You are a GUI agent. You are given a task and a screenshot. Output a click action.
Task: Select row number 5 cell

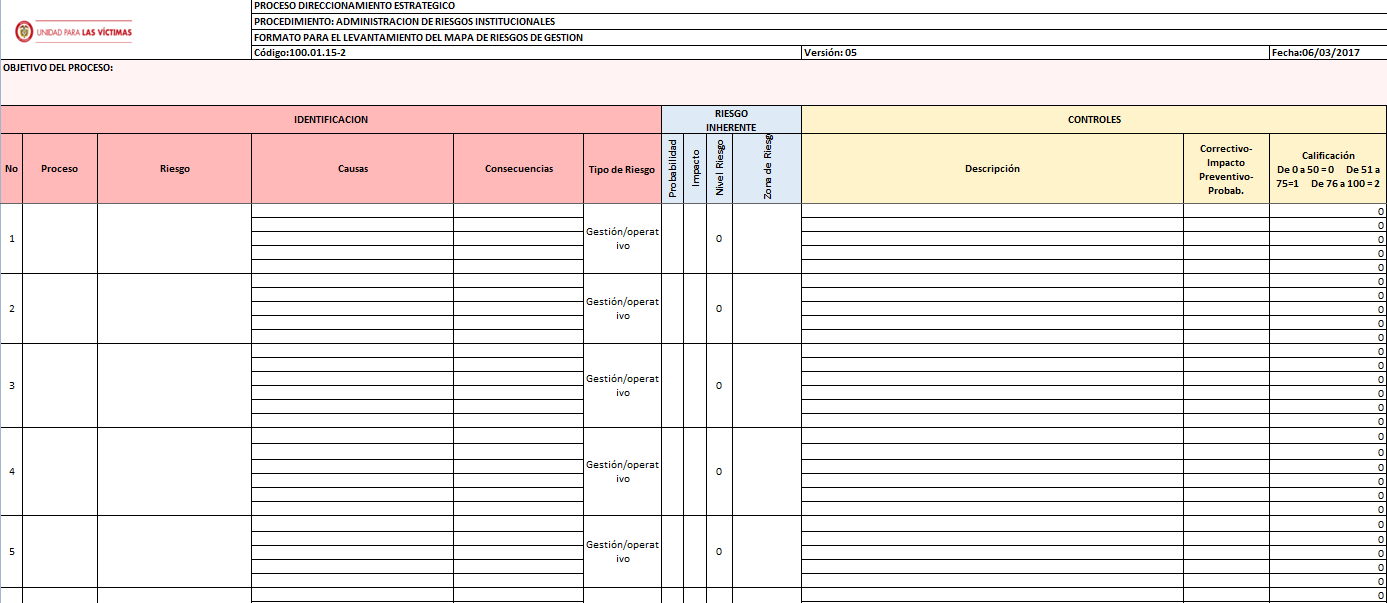pos(11,552)
